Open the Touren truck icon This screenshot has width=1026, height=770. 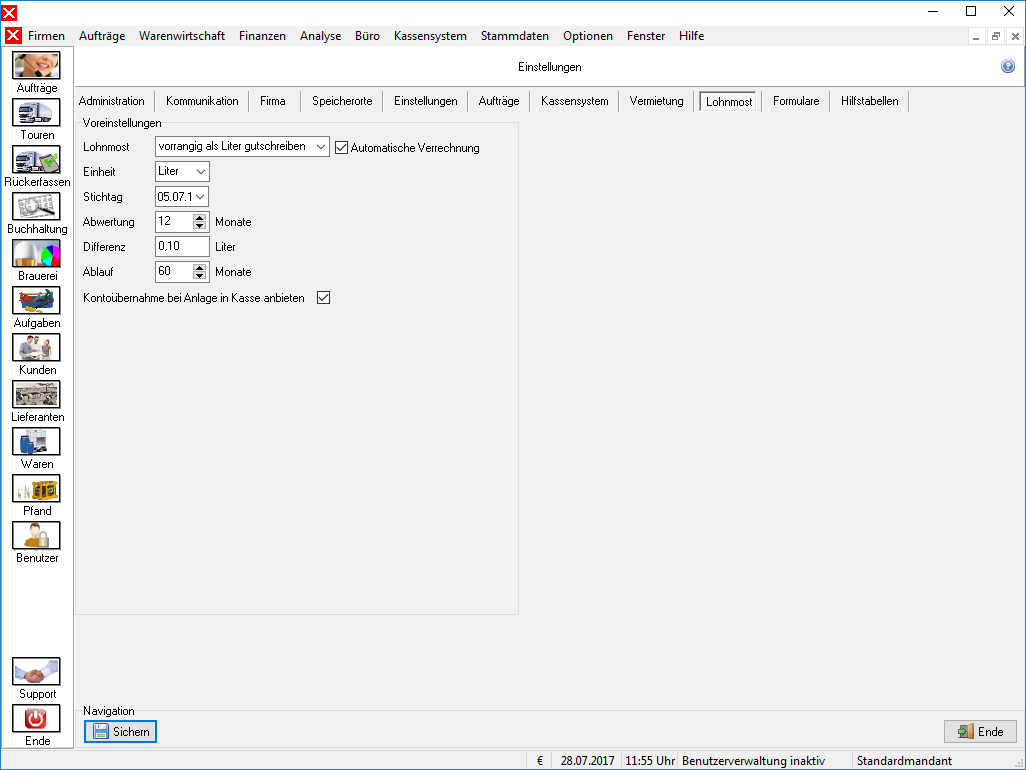click(37, 113)
